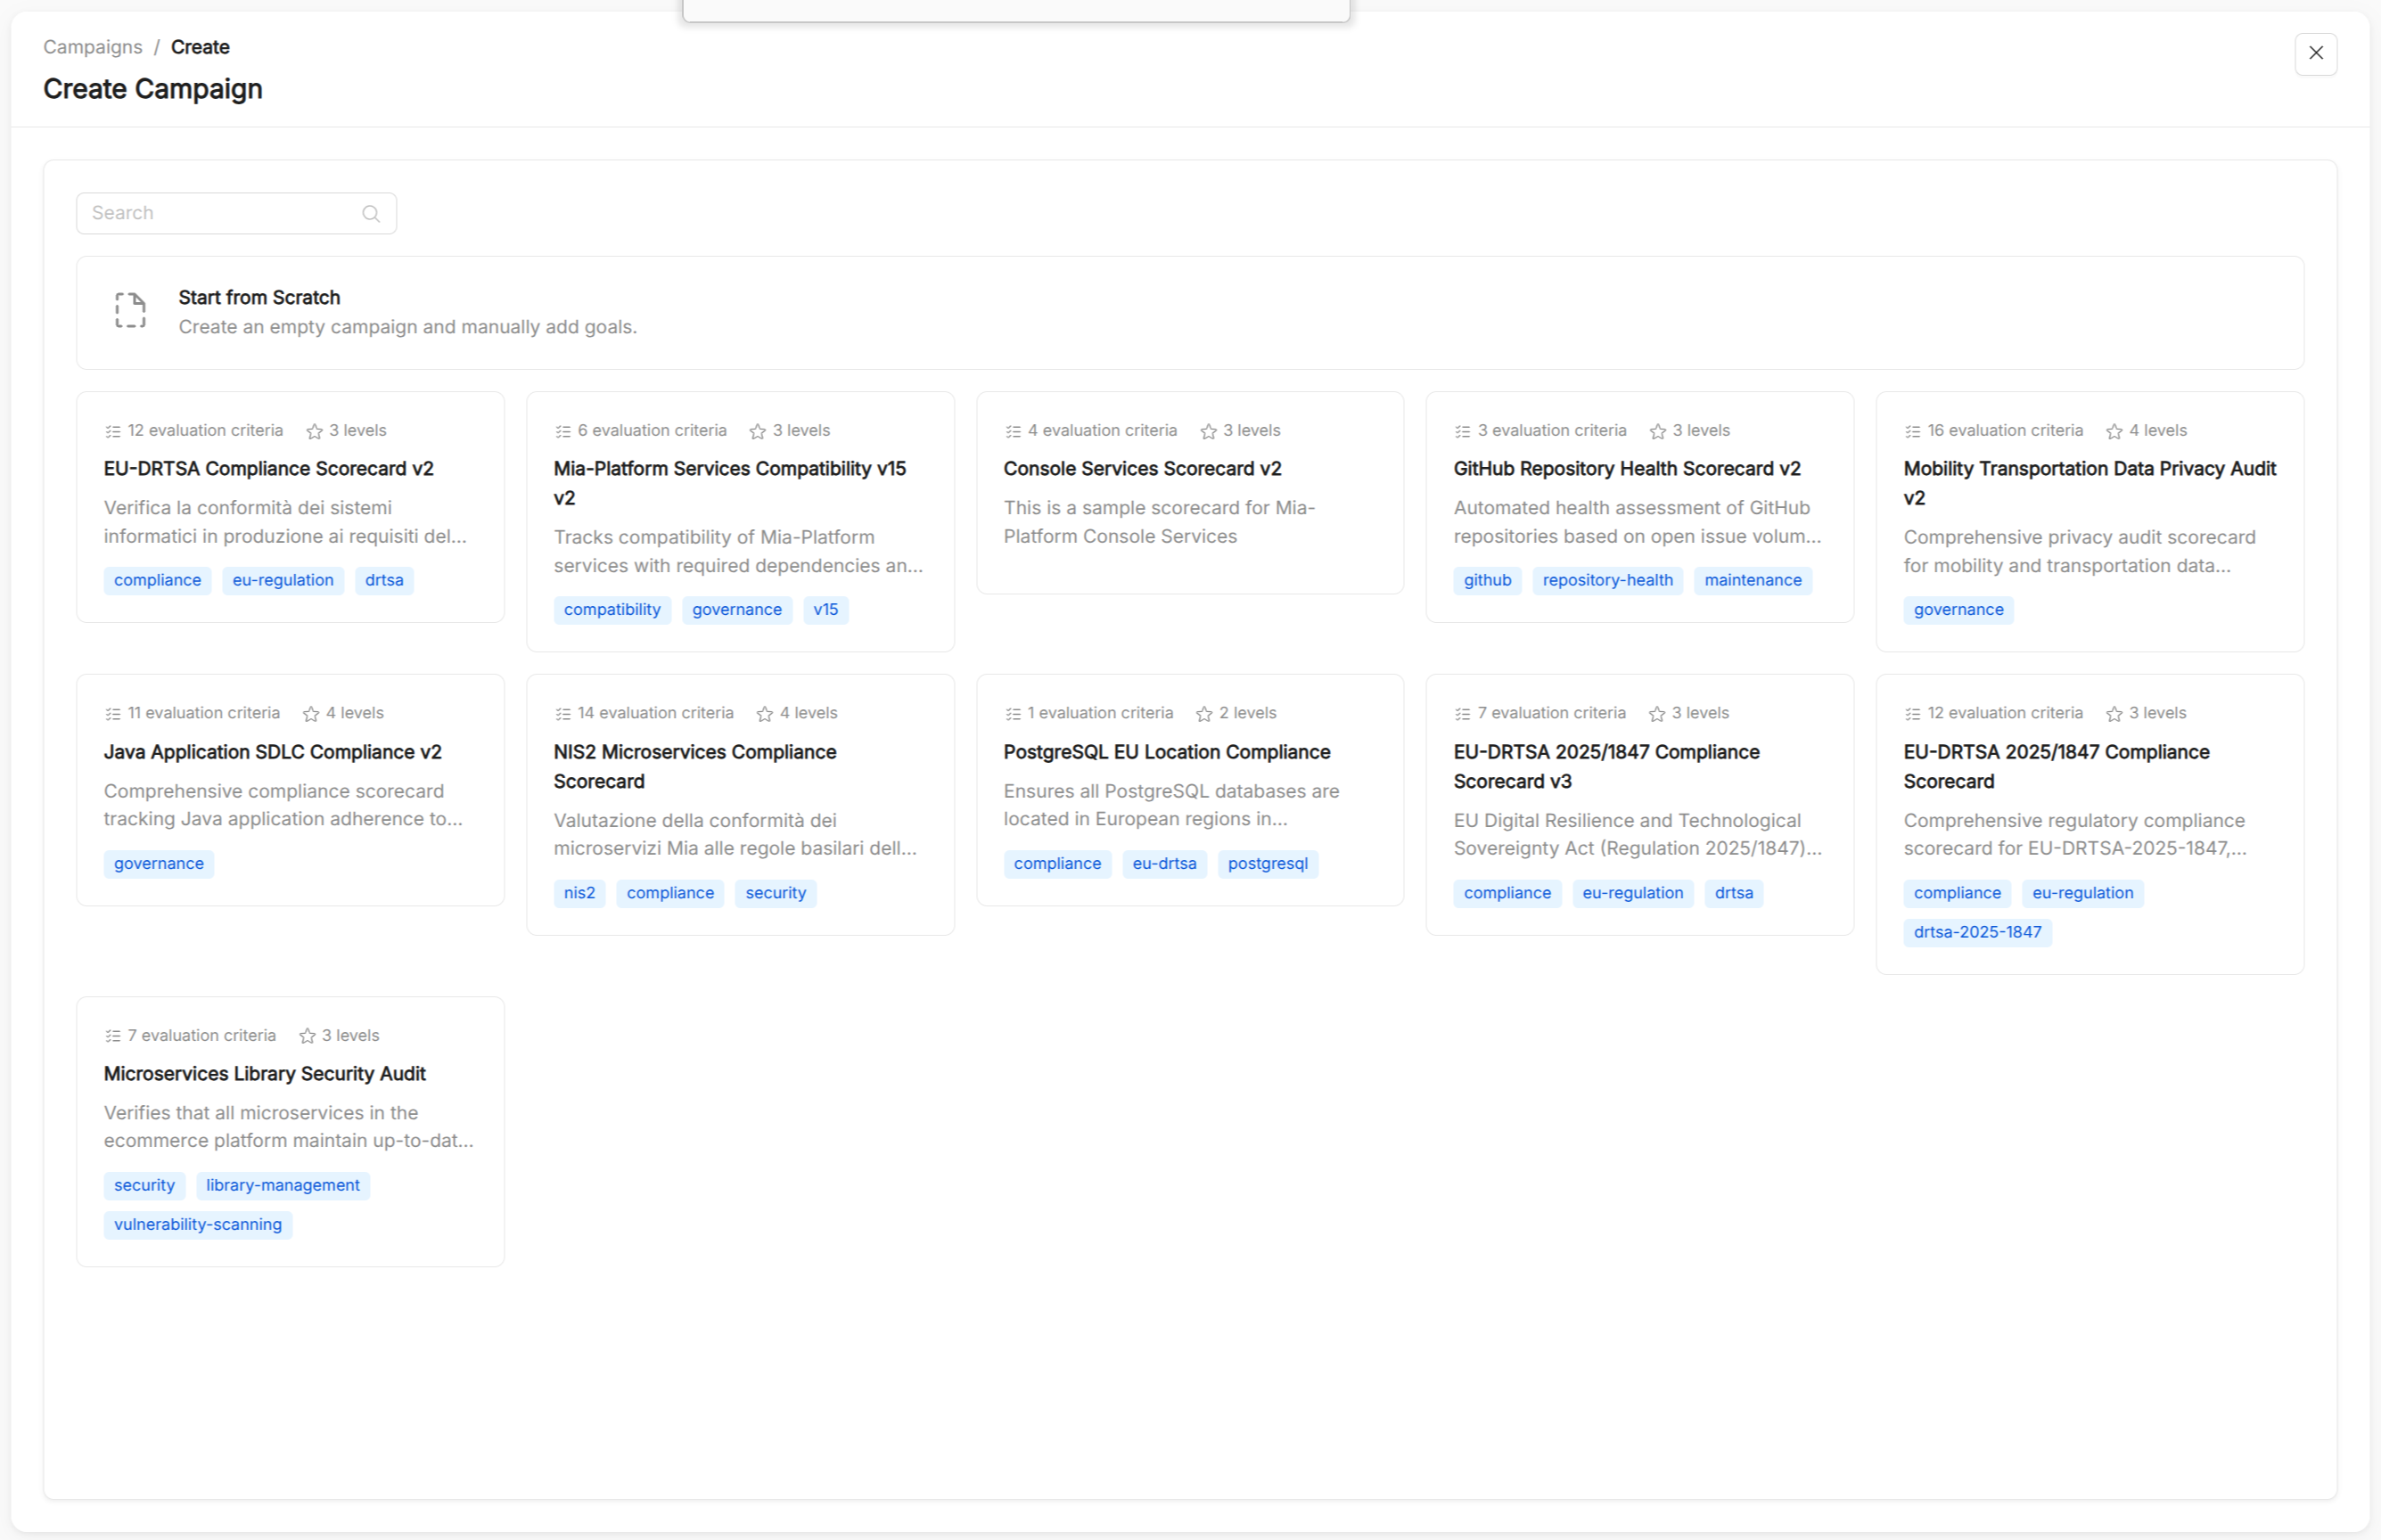The height and width of the screenshot is (1540, 2381).
Task: Click the compatibility tag
Action: [x=612, y=610]
